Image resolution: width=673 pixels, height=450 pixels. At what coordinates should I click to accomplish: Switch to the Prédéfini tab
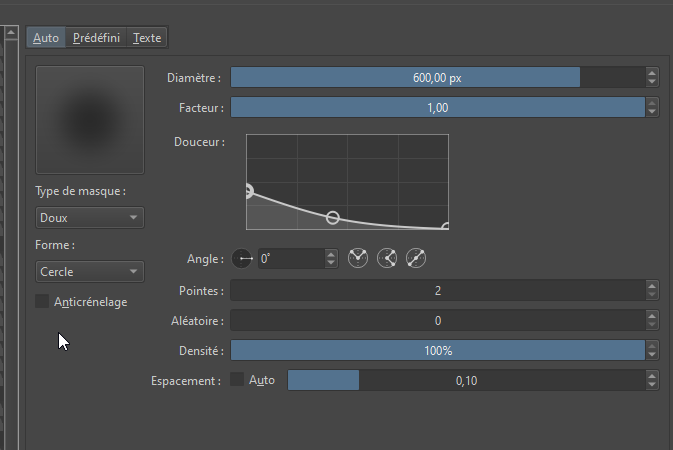pos(97,38)
